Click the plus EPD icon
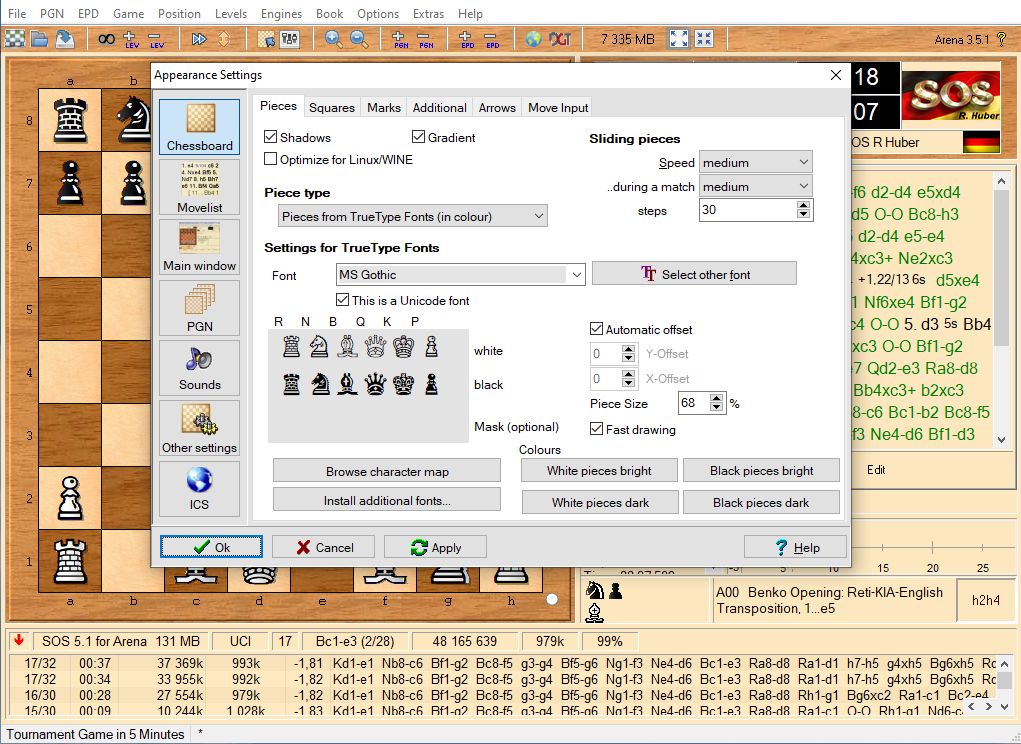This screenshot has width=1021, height=744. [467, 39]
